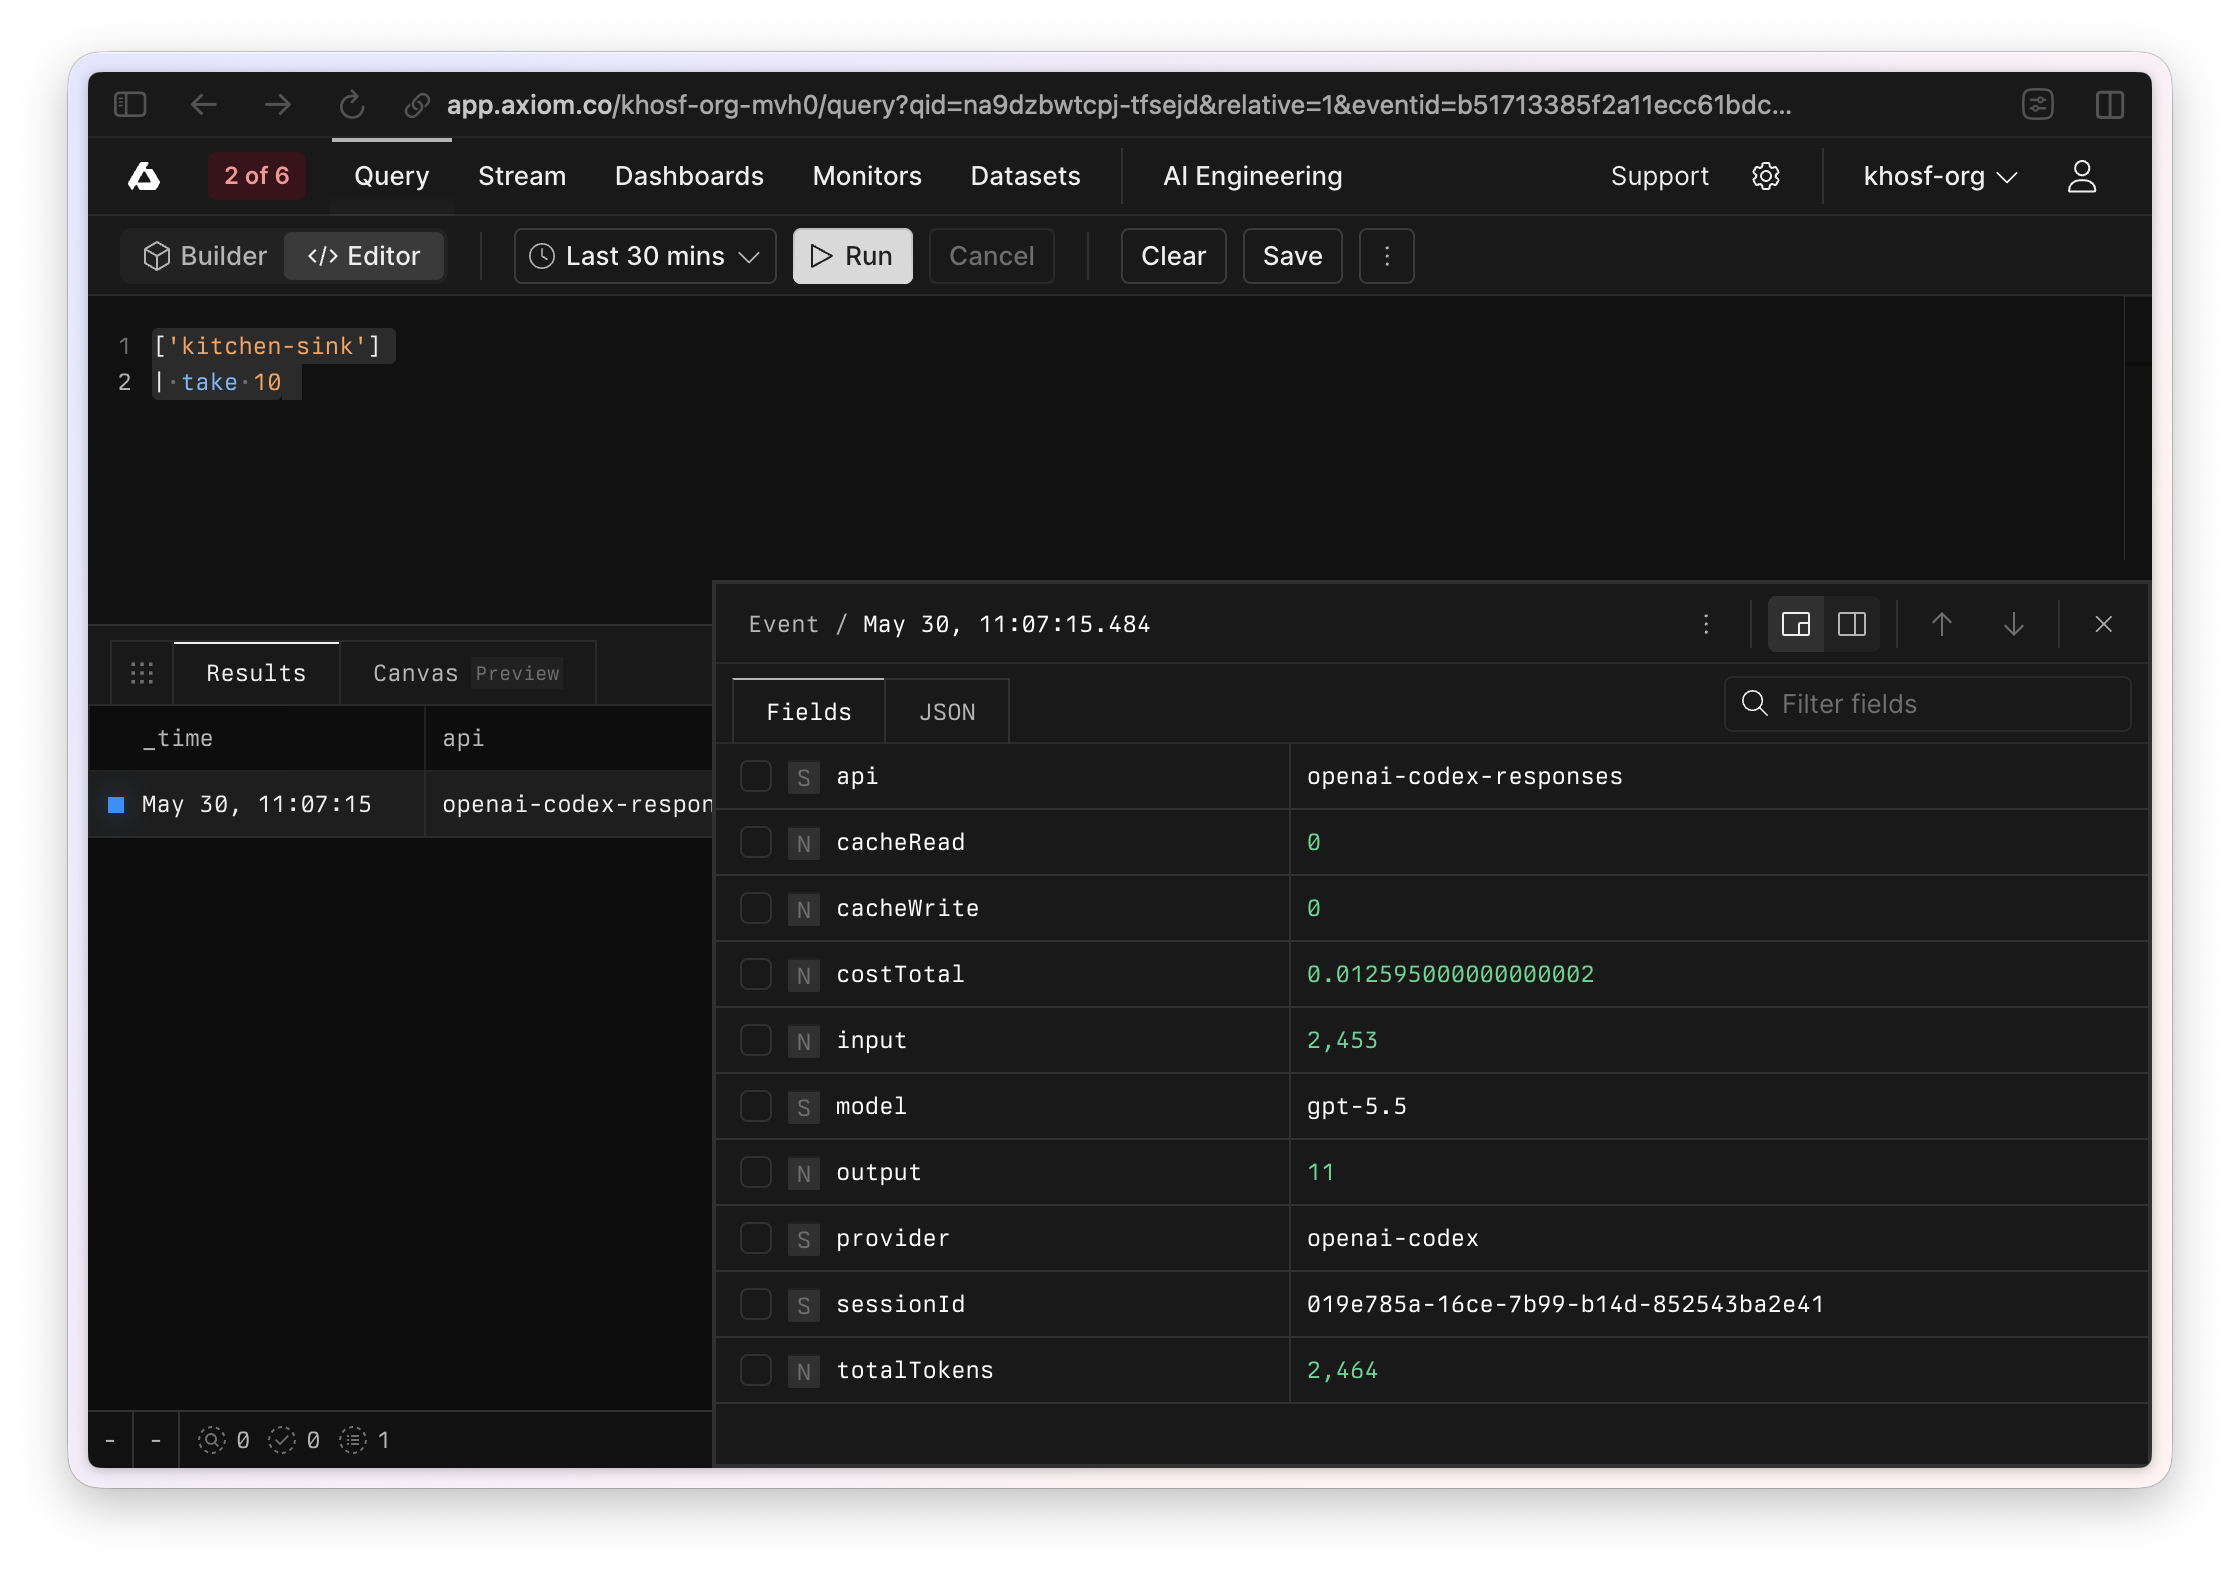Screen dimensions: 2240x1572
Task: Click the rows returned status icon
Action: [353, 1440]
